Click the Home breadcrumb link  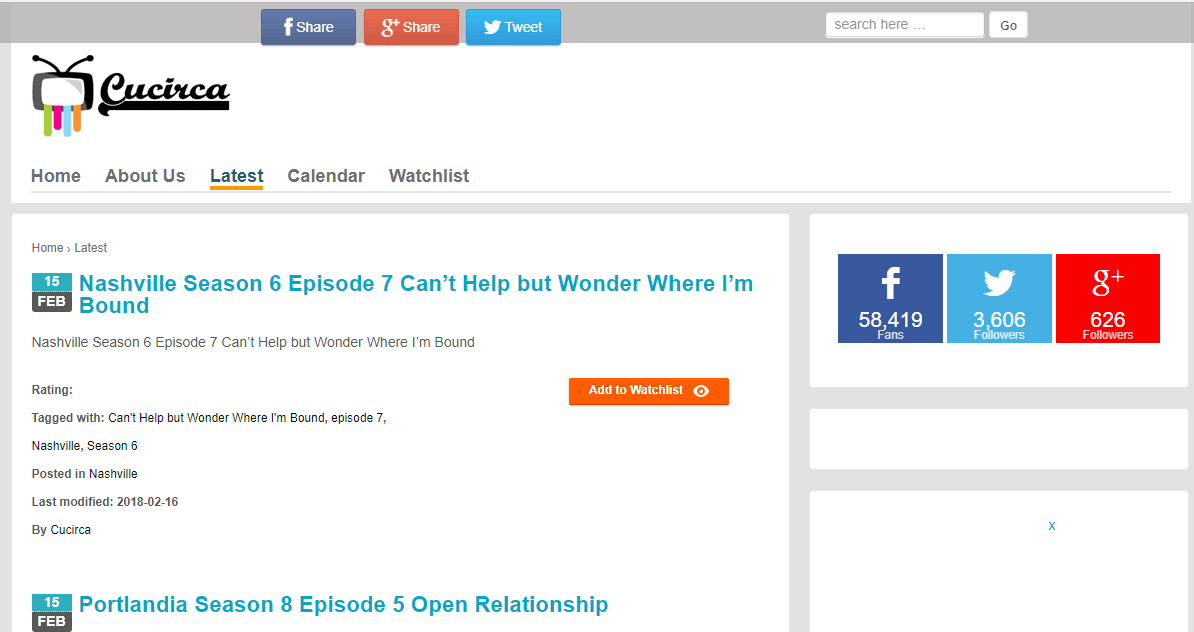[x=47, y=248]
